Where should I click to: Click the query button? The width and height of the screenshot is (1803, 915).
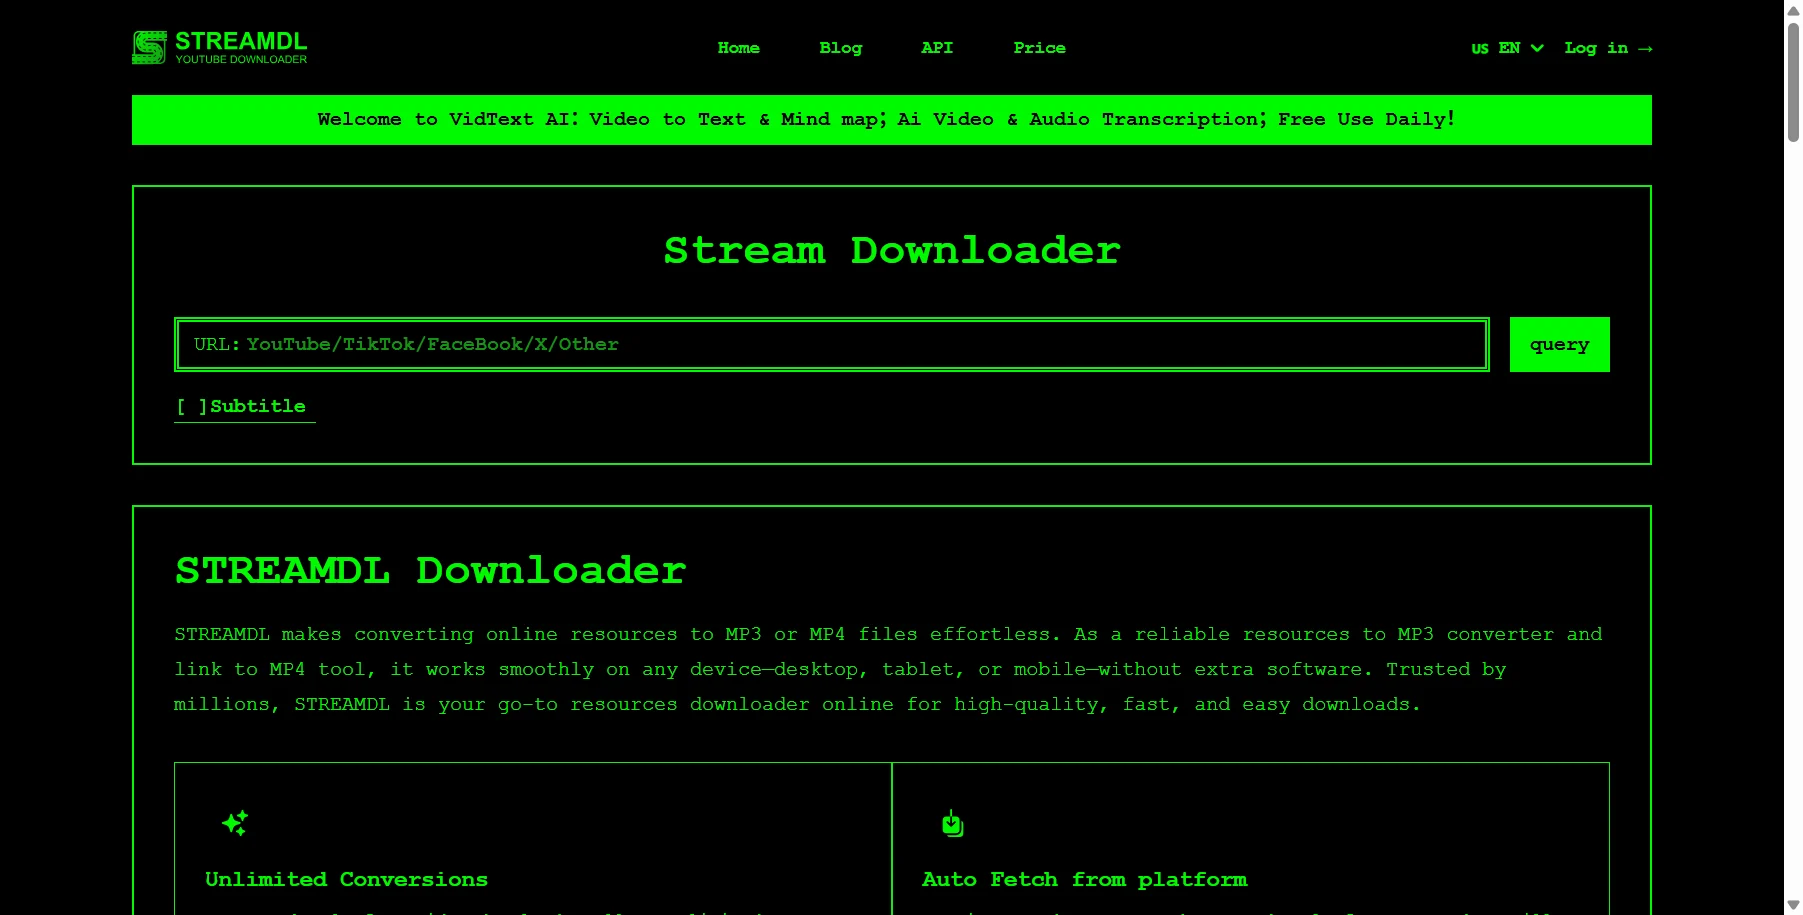coord(1559,344)
